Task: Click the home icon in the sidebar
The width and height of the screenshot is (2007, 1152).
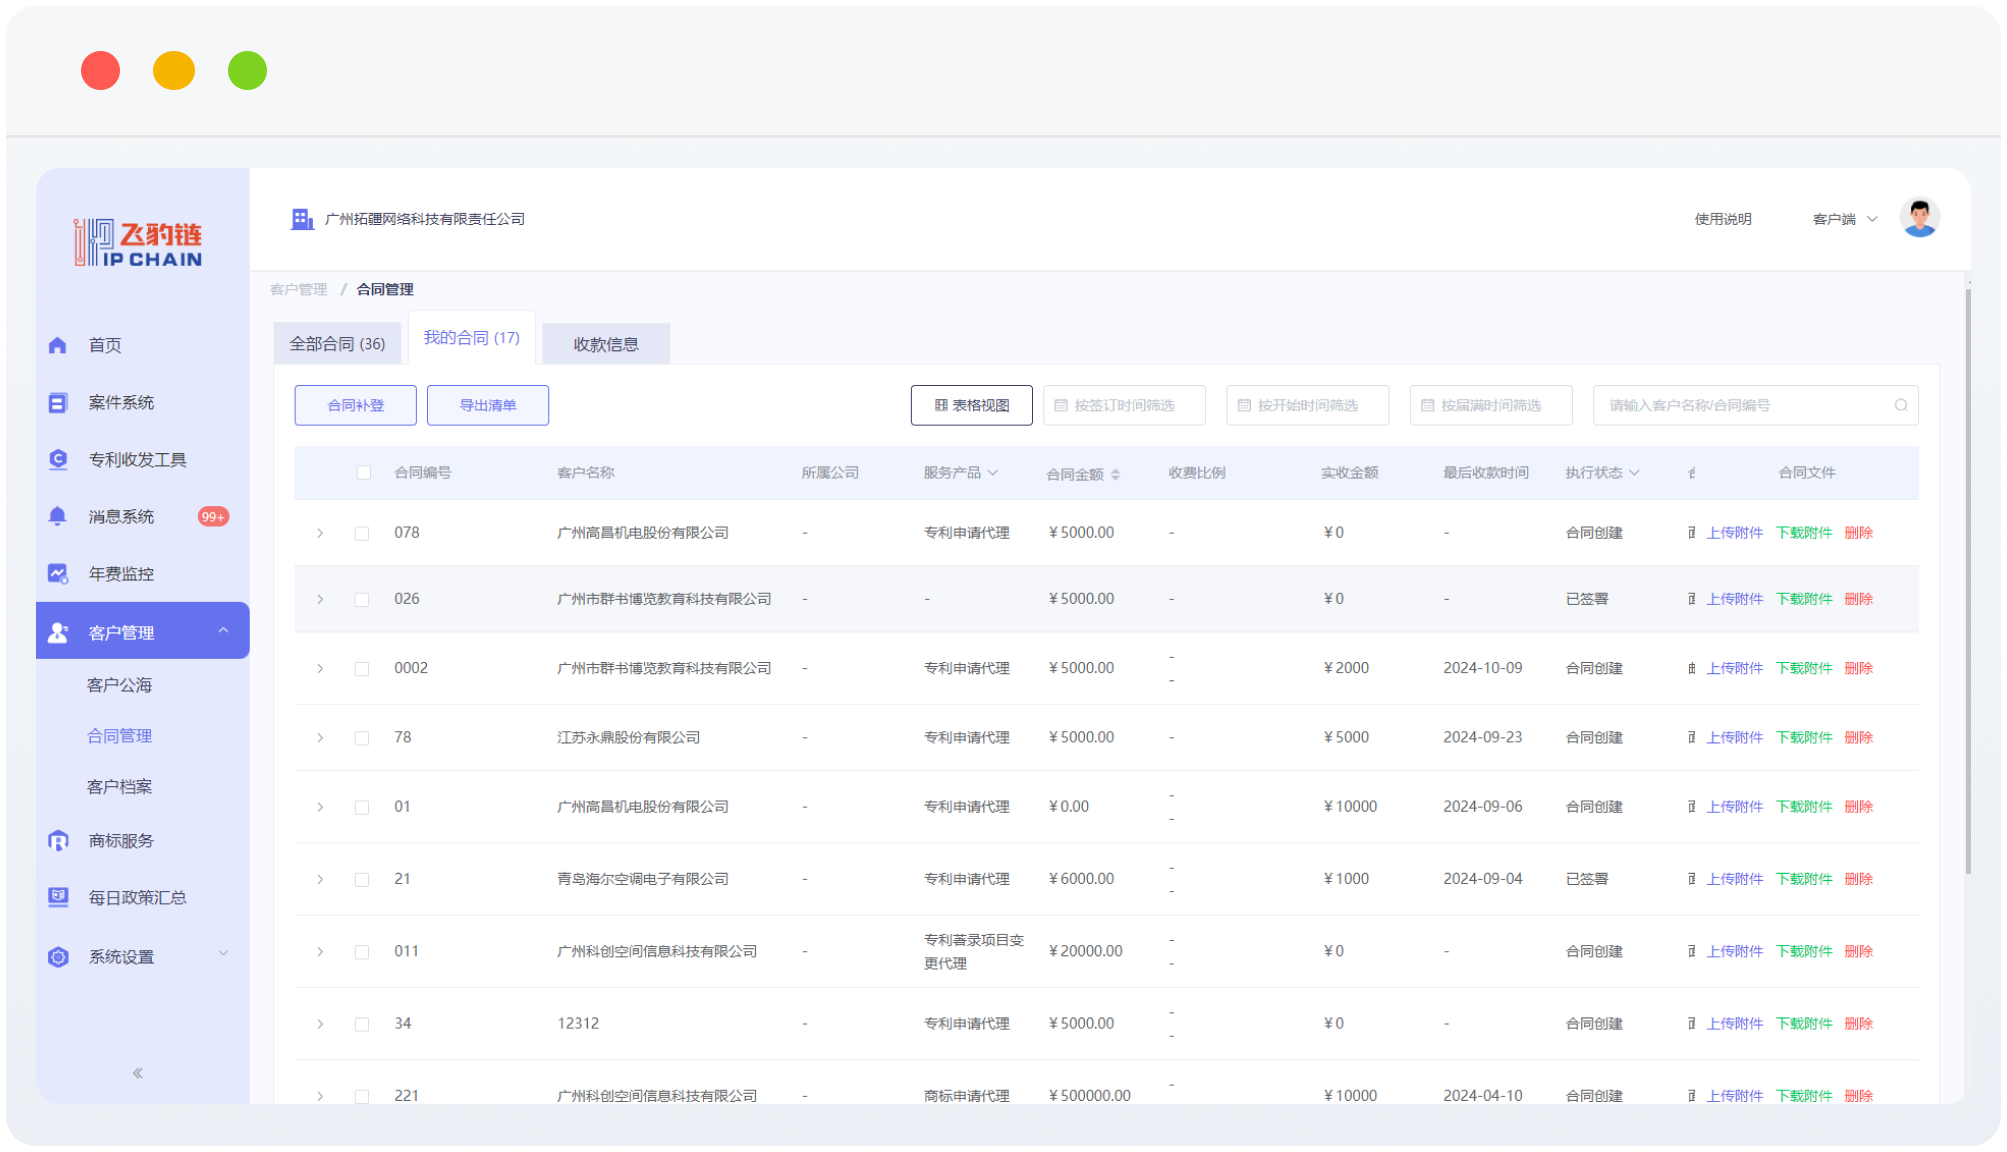Action: [x=57, y=345]
